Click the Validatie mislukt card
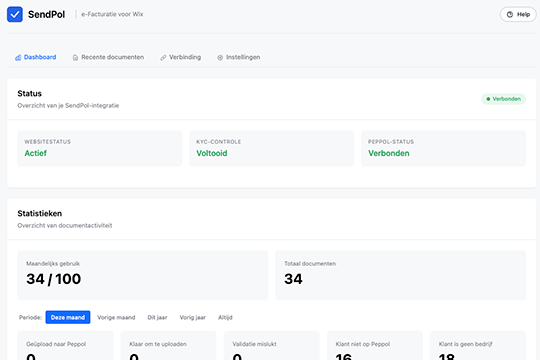Screen dimensions: 540x360 pos(271,346)
